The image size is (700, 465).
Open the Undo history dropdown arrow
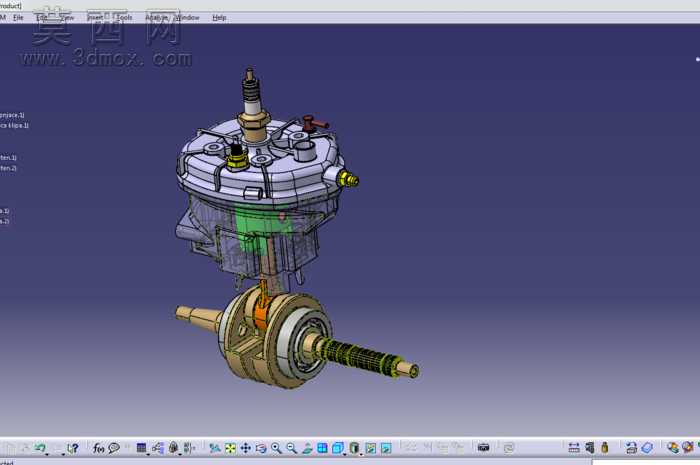[47, 453]
